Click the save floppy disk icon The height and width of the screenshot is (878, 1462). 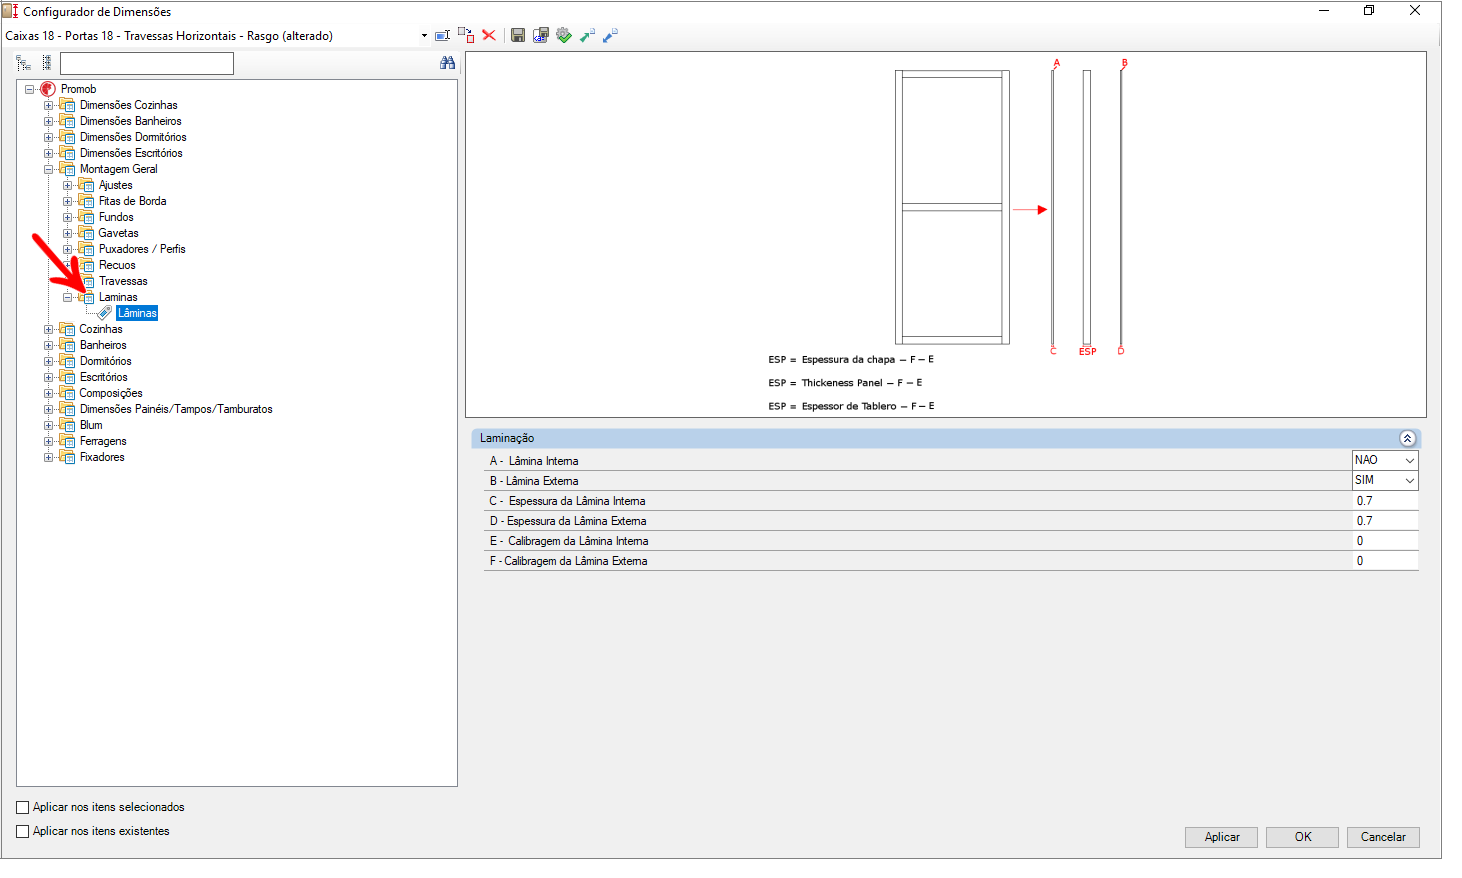pyautogui.click(x=518, y=35)
